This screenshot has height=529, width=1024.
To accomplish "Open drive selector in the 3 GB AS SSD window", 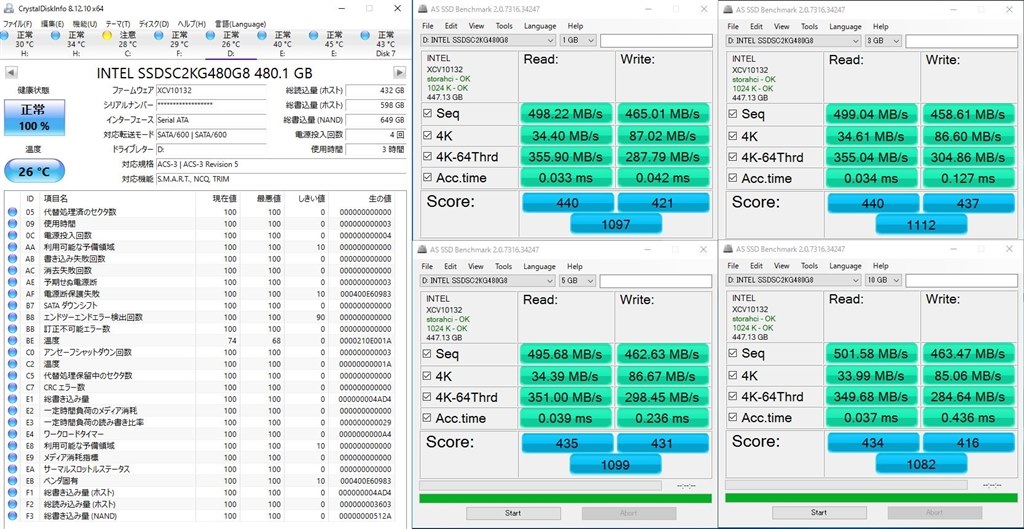I will click(x=793, y=40).
